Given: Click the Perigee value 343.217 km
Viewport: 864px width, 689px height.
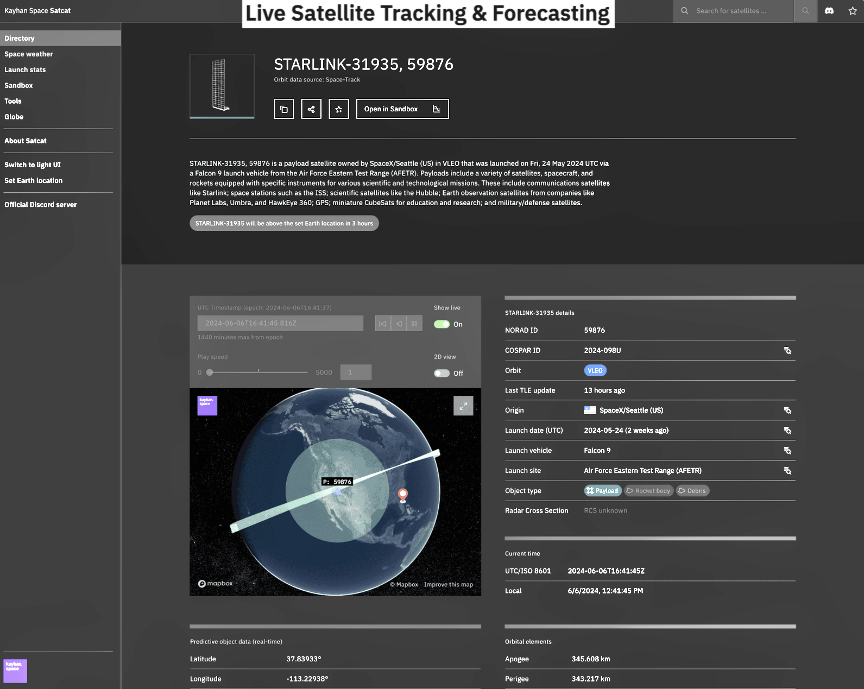Looking at the screenshot, I should (591, 679).
